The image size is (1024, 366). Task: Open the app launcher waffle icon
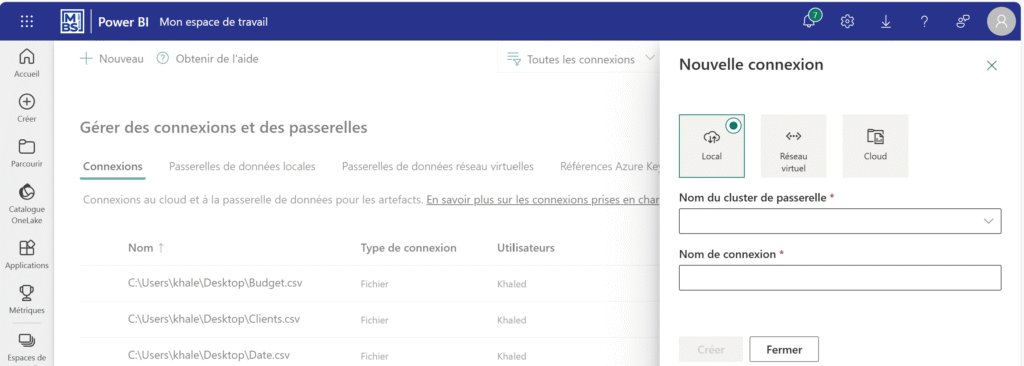click(x=27, y=22)
